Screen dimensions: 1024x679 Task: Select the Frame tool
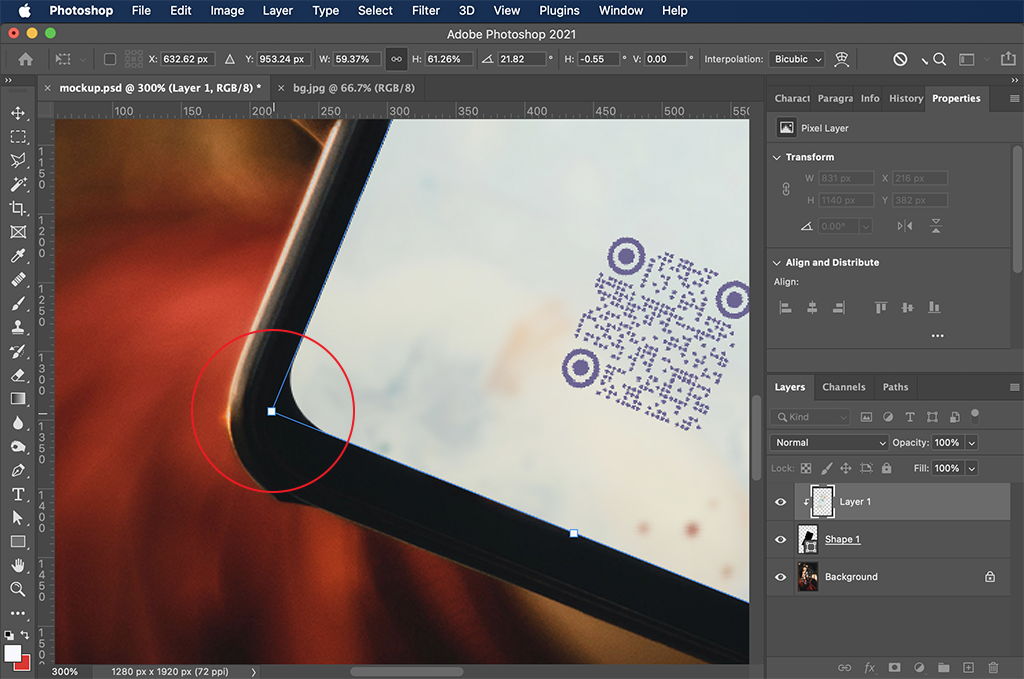pos(18,232)
